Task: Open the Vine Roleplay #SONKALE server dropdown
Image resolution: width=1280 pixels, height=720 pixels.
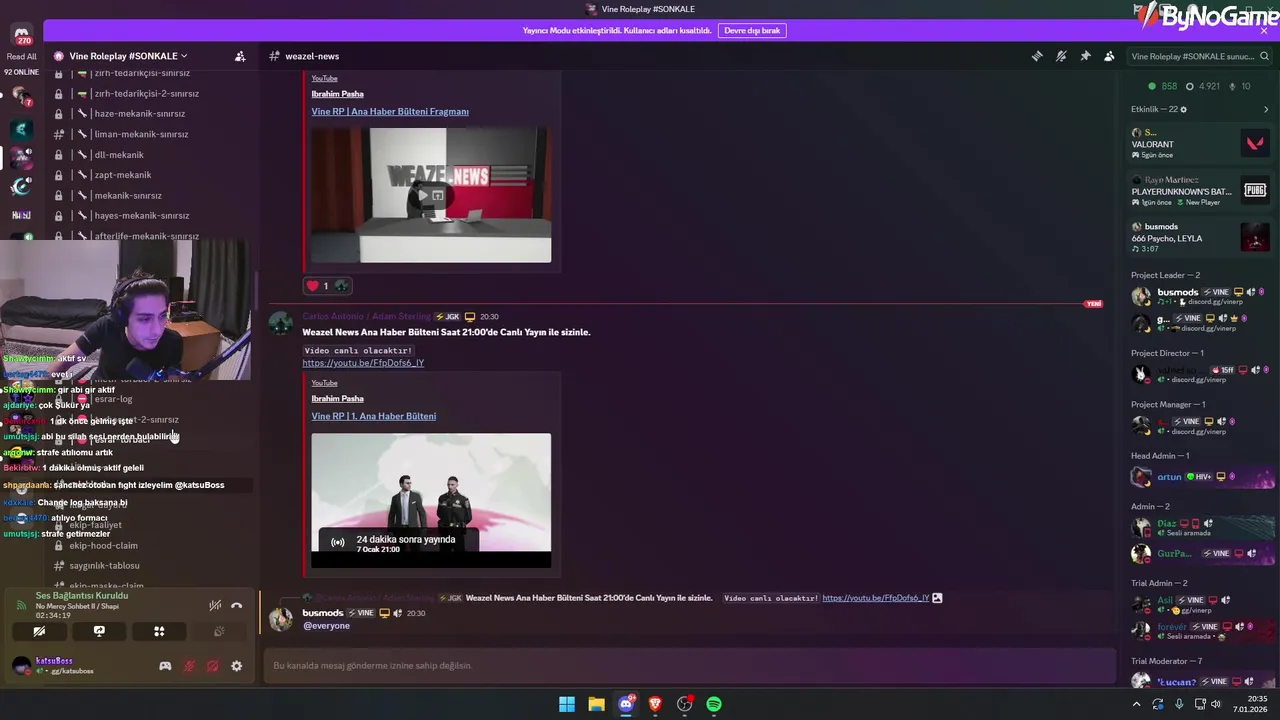Action: coord(128,56)
